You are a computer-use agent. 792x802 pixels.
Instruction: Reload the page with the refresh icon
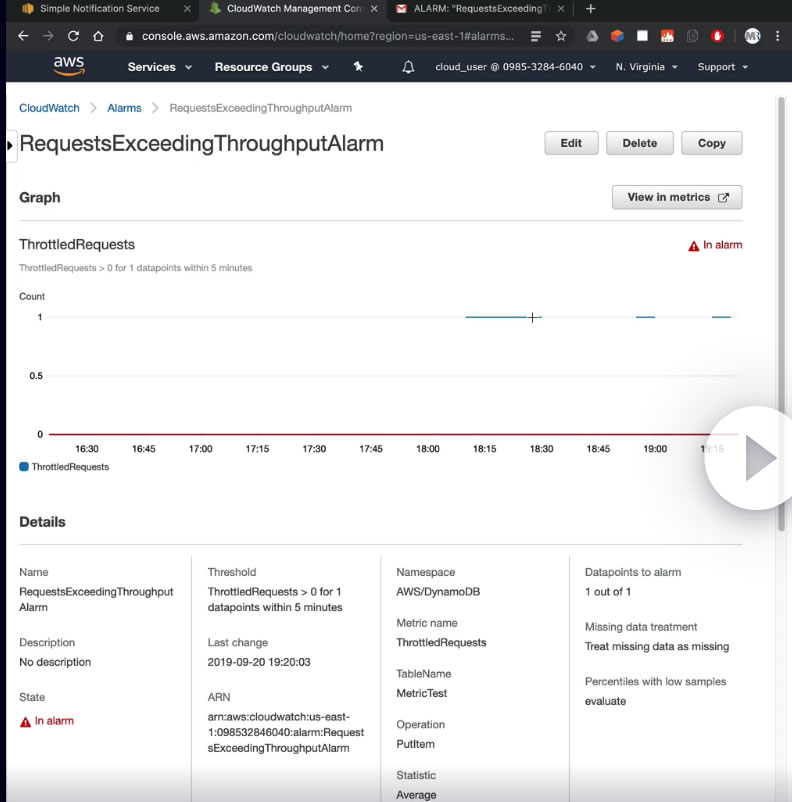[73, 36]
